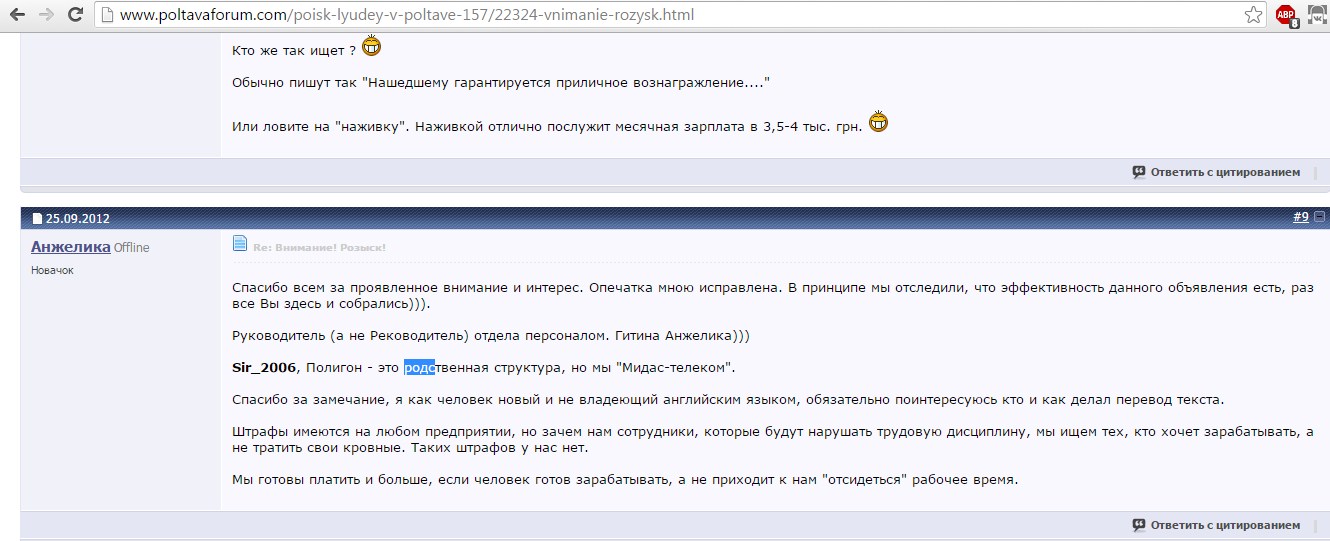
Task: Click the "Новачок" user rank label
Action: point(52,271)
